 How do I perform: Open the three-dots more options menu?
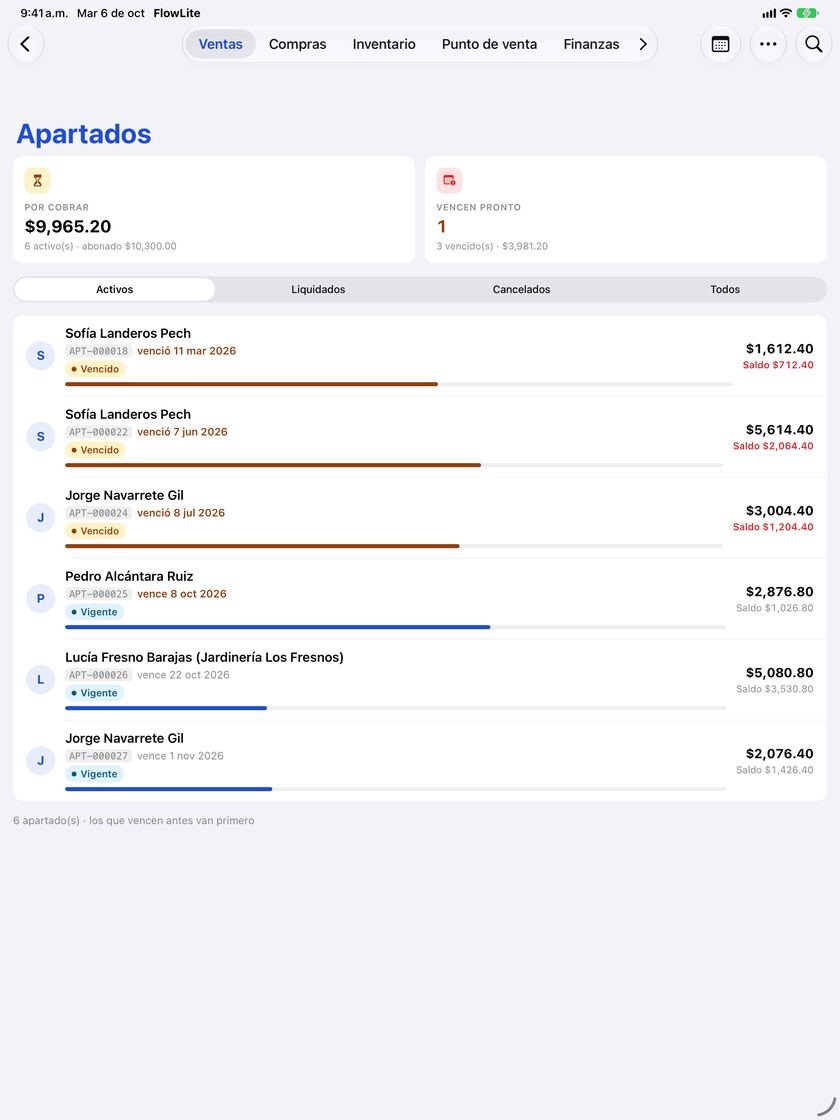point(768,44)
